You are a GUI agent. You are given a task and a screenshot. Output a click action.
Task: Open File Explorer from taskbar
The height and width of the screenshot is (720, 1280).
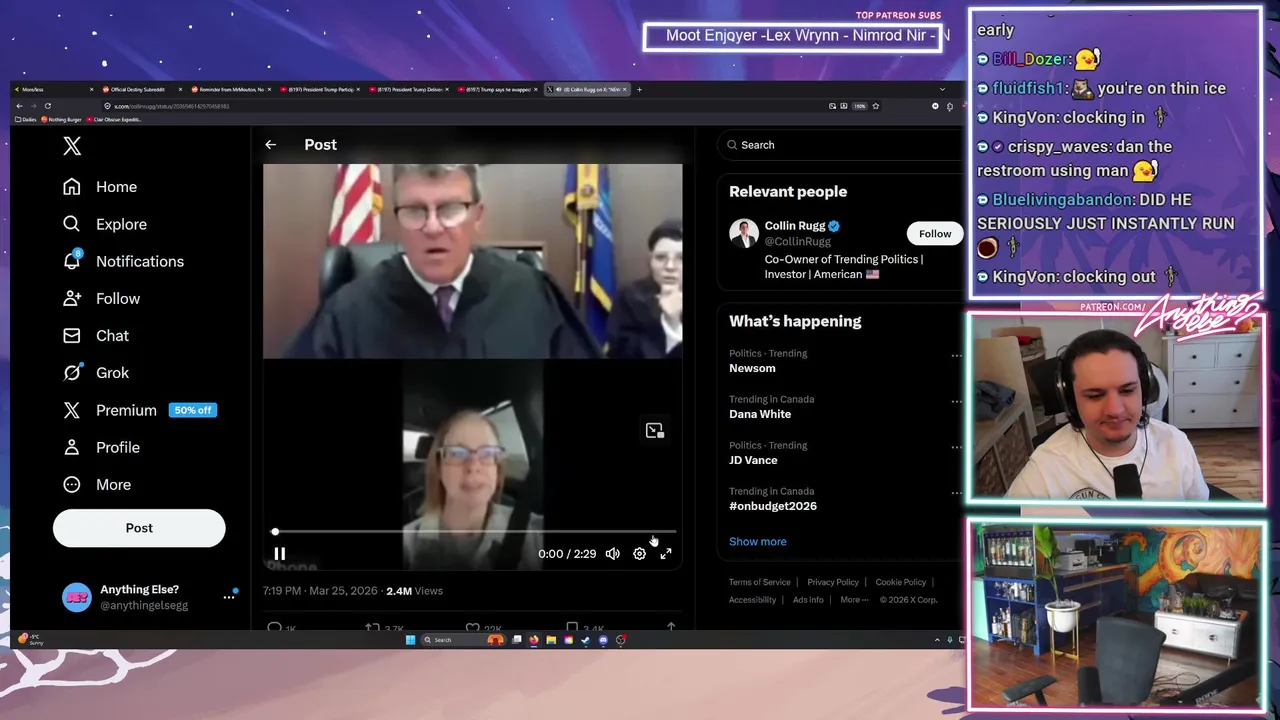[x=551, y=640]
